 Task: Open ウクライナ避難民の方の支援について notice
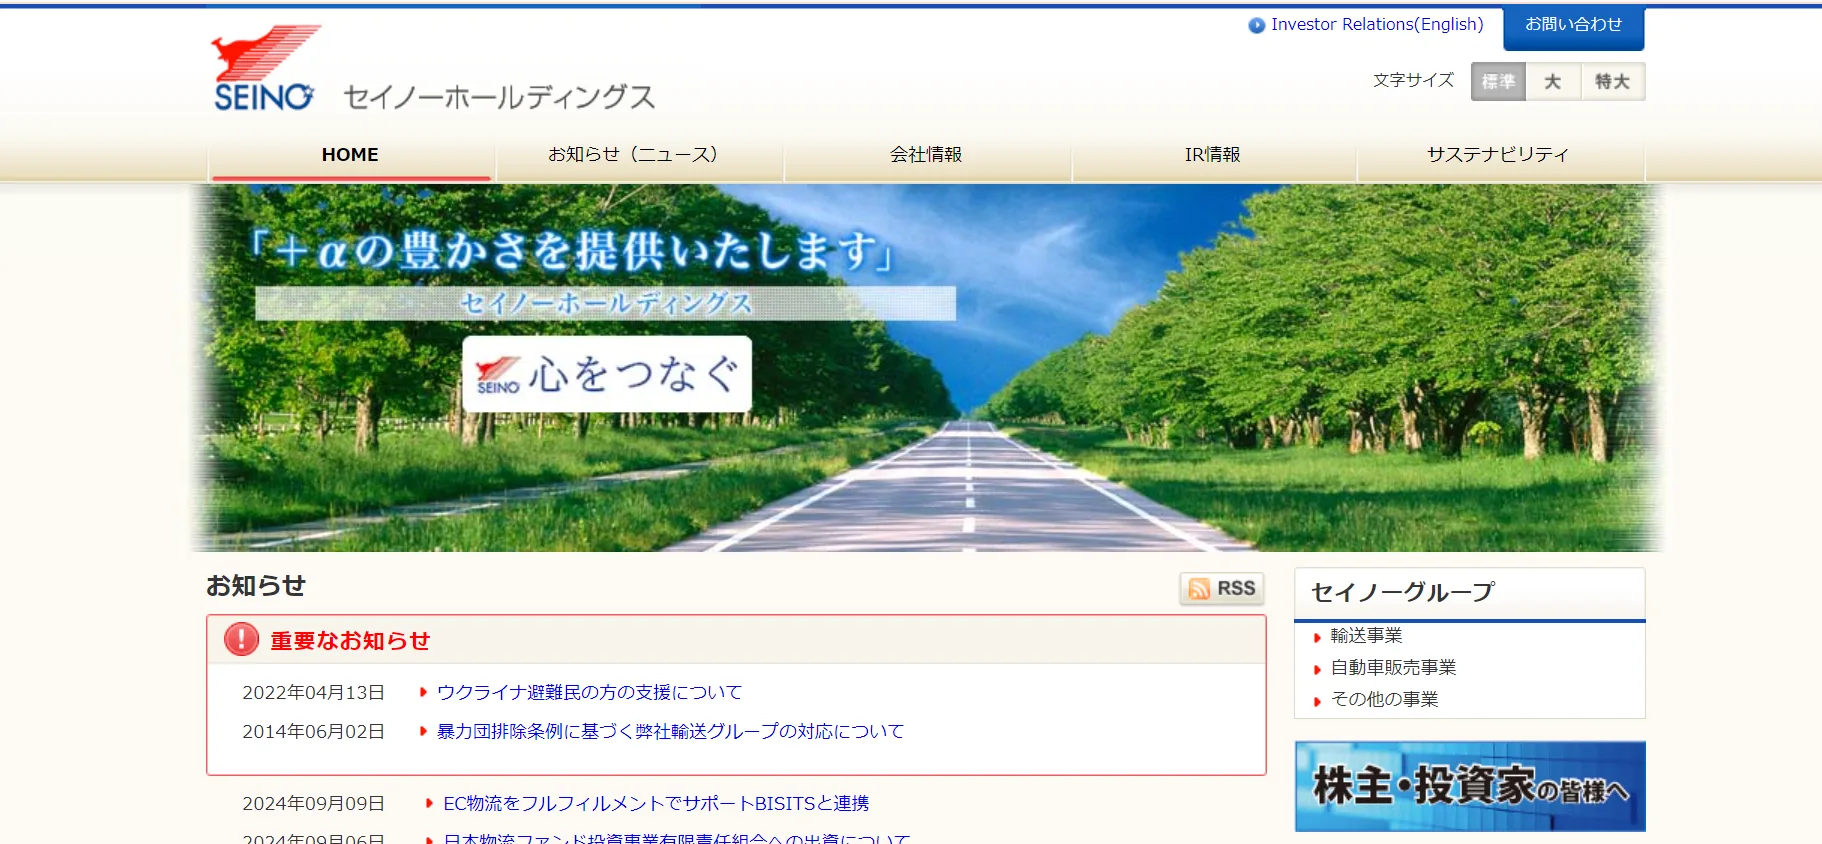pos(589,692)
